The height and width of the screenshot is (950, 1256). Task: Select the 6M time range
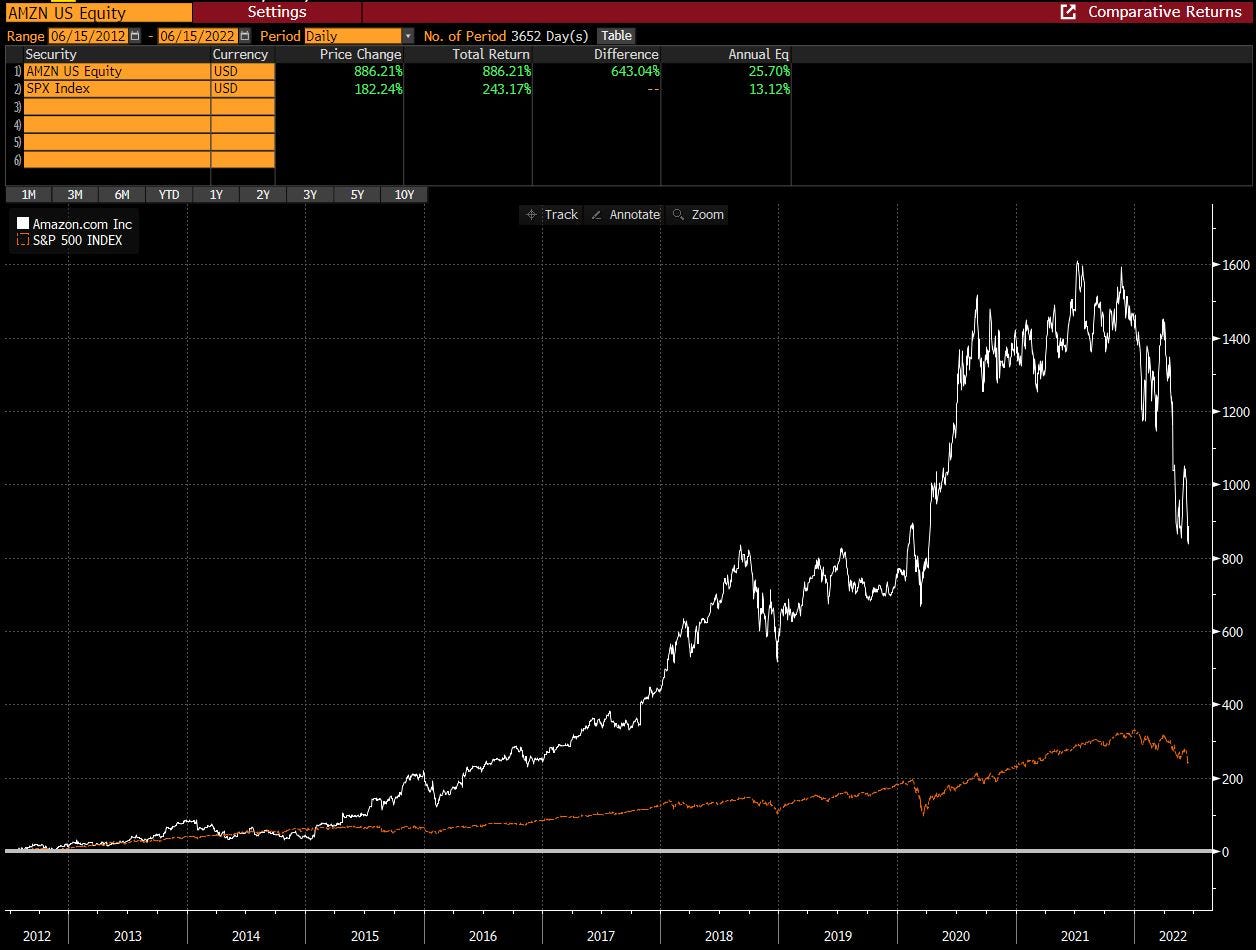tap(122, 195)
